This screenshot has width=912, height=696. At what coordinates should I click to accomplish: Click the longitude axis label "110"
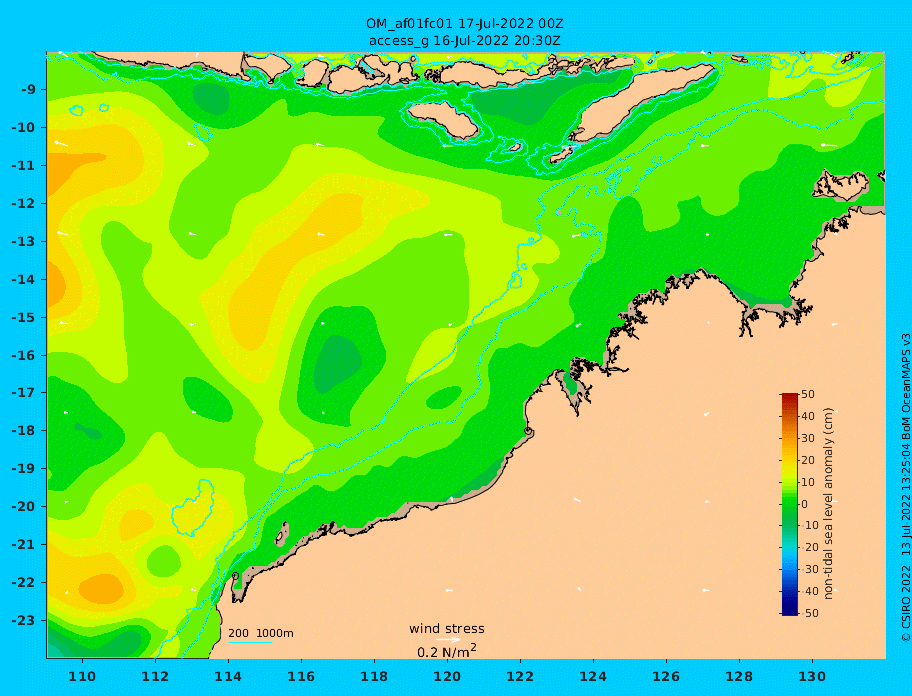[82, 676]
